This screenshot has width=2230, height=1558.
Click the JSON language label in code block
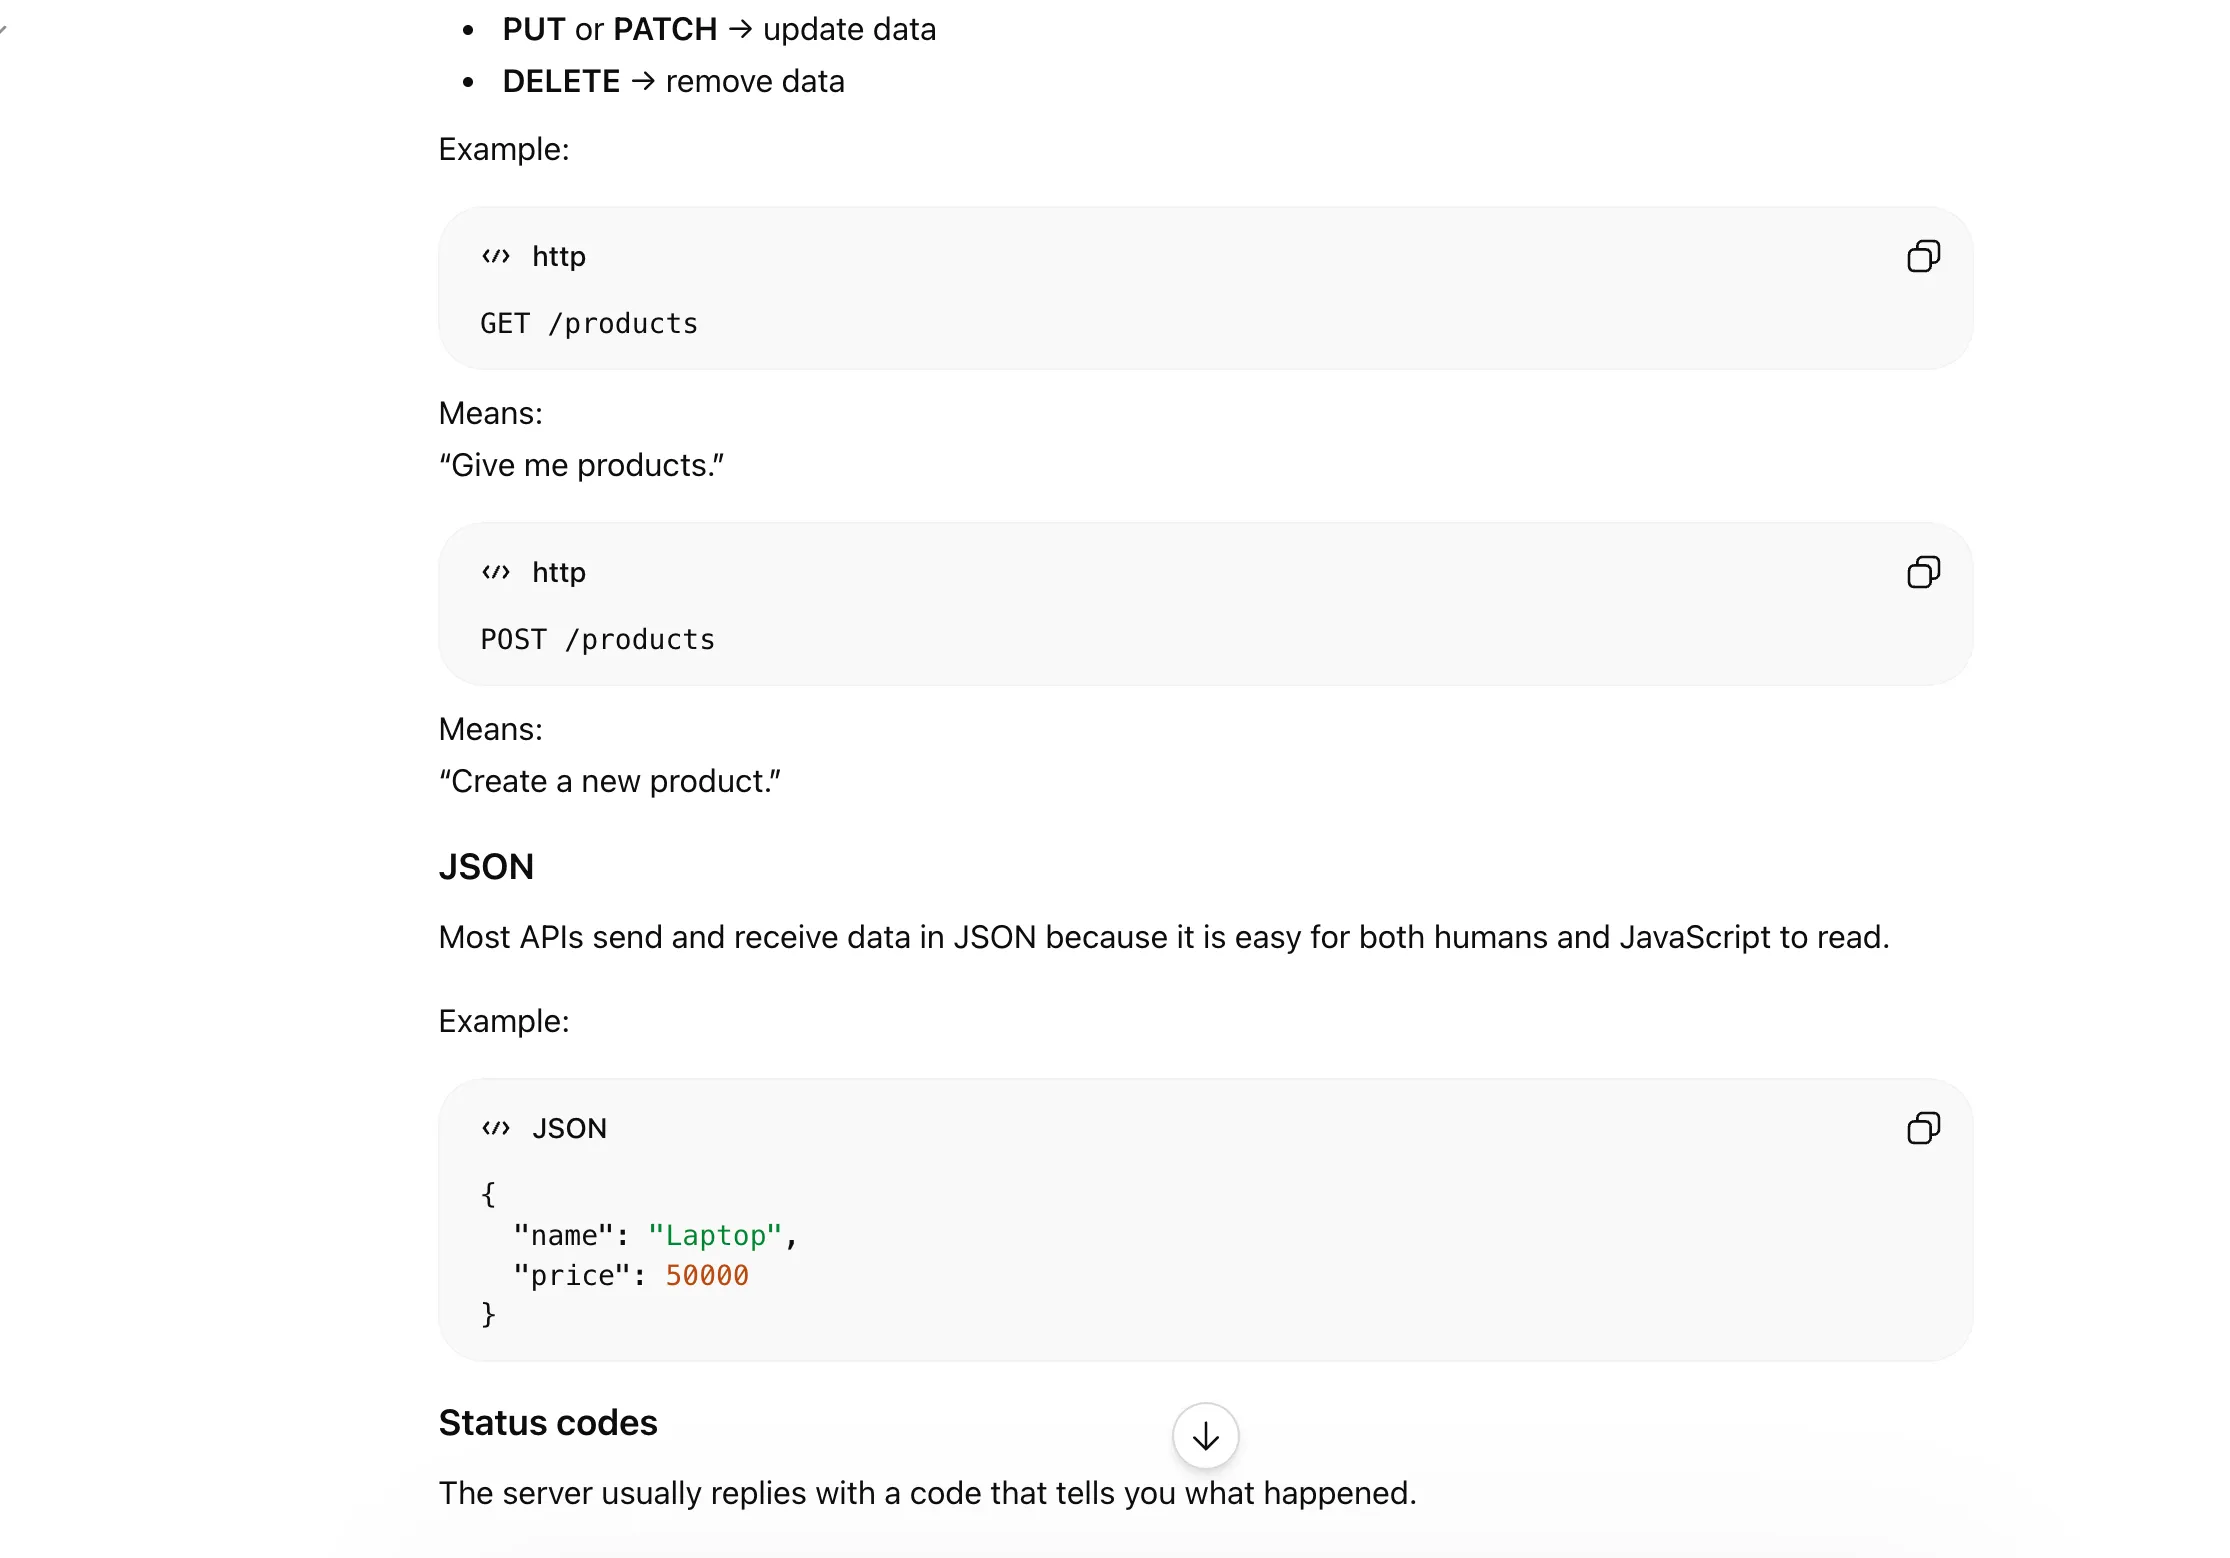click(x=569, y=1129)
